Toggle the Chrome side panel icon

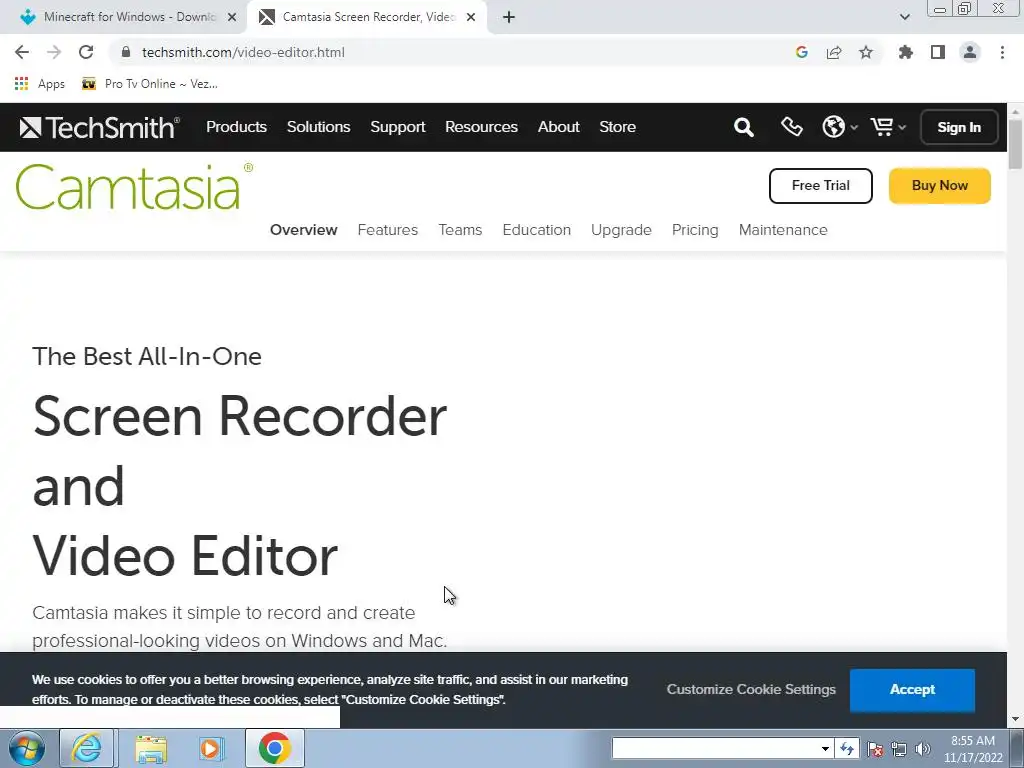pyautogui.click(x=938, y=52)
